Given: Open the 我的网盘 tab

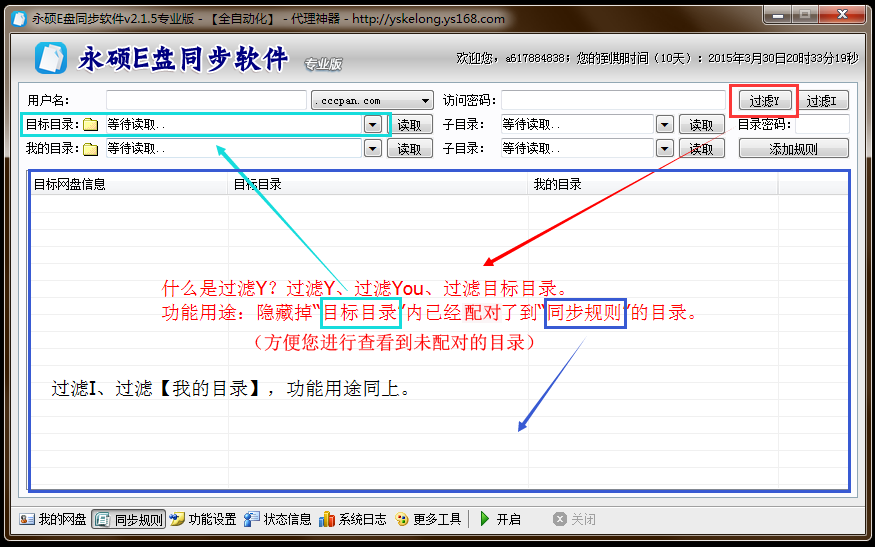Looking at the screenshot, I should coord(53,519).
